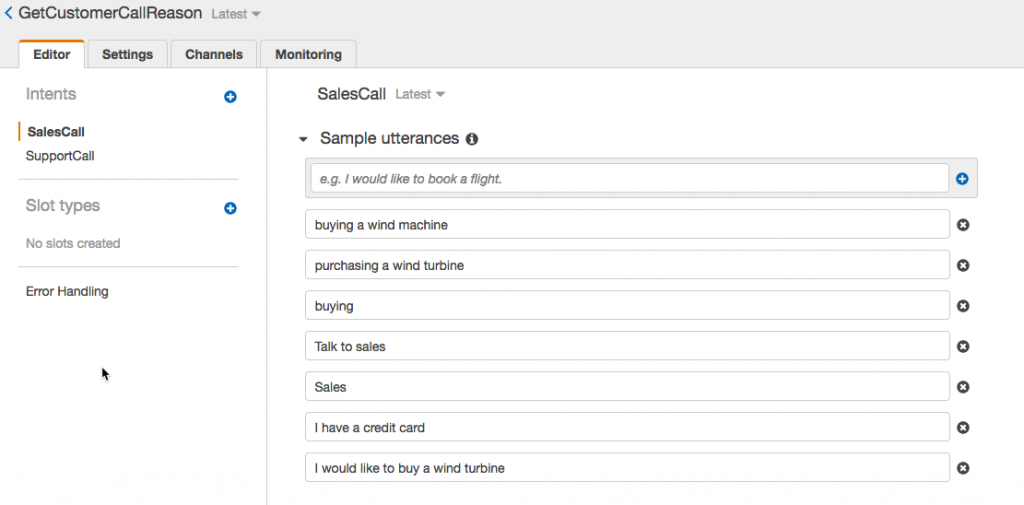Viewport: 1024px width, 505px height.
Task: Delete the 'I have a credit card' utterance
Action: point(963,428)
